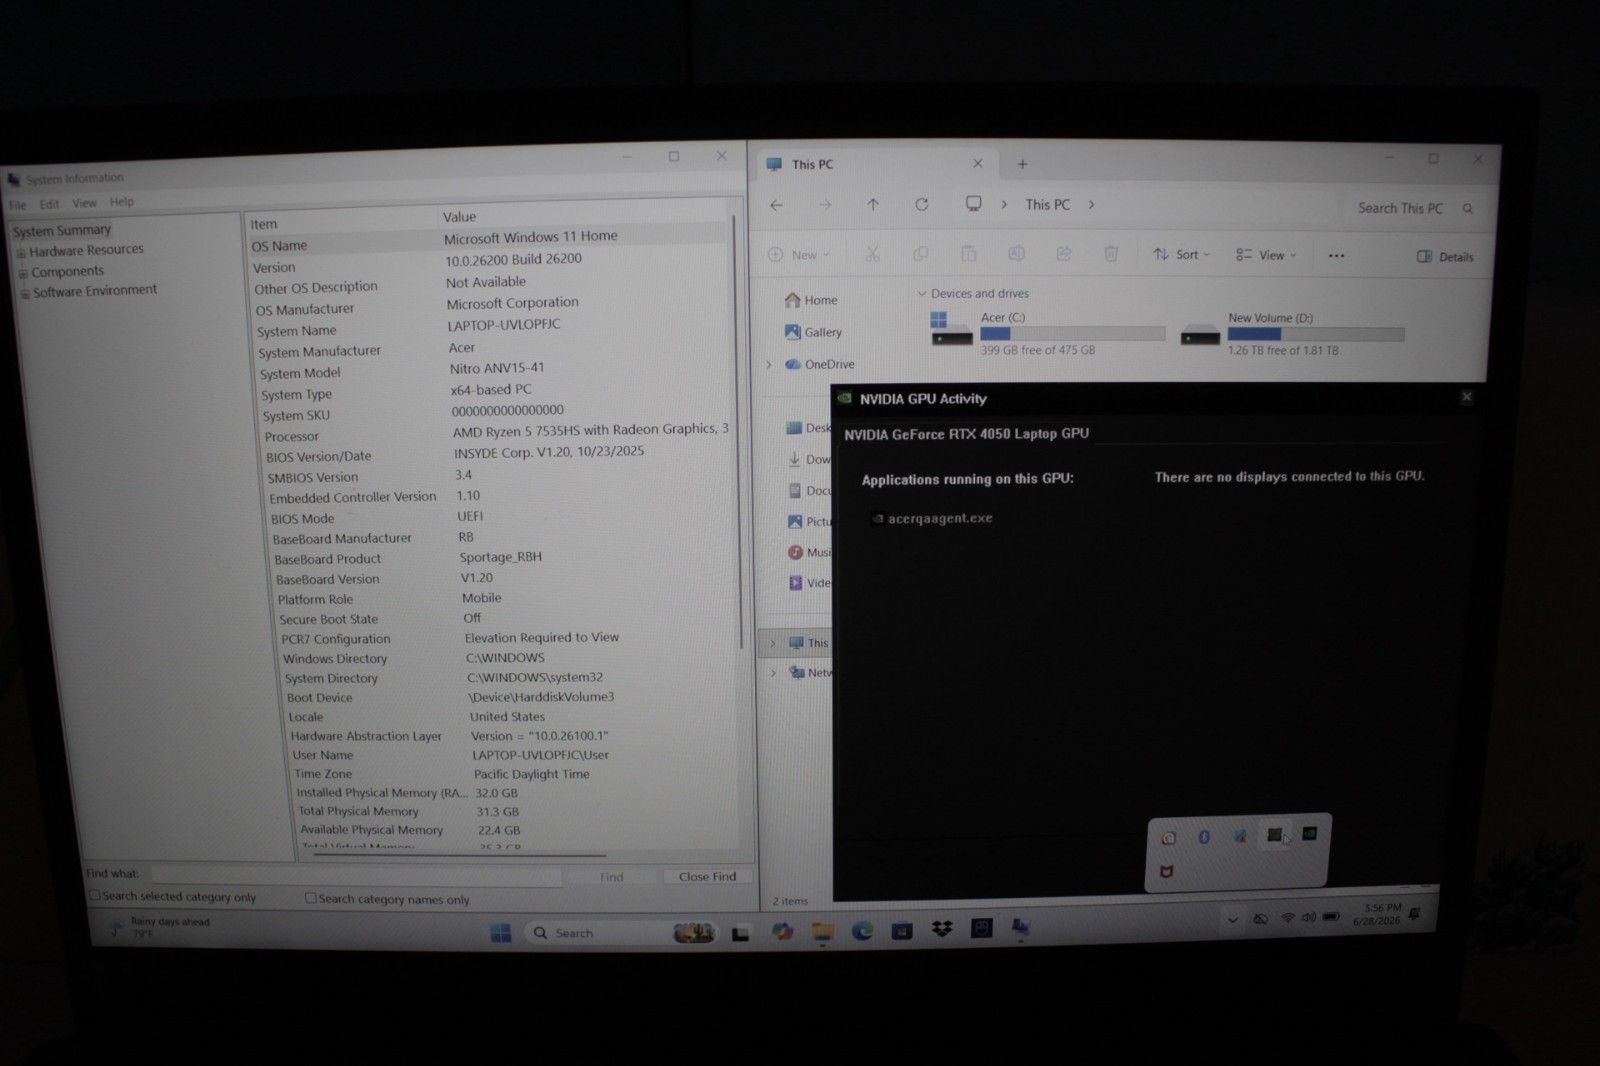Open File Explorer from the taskbar
Screen dimensions: 1600x1066
click(822, 932)
